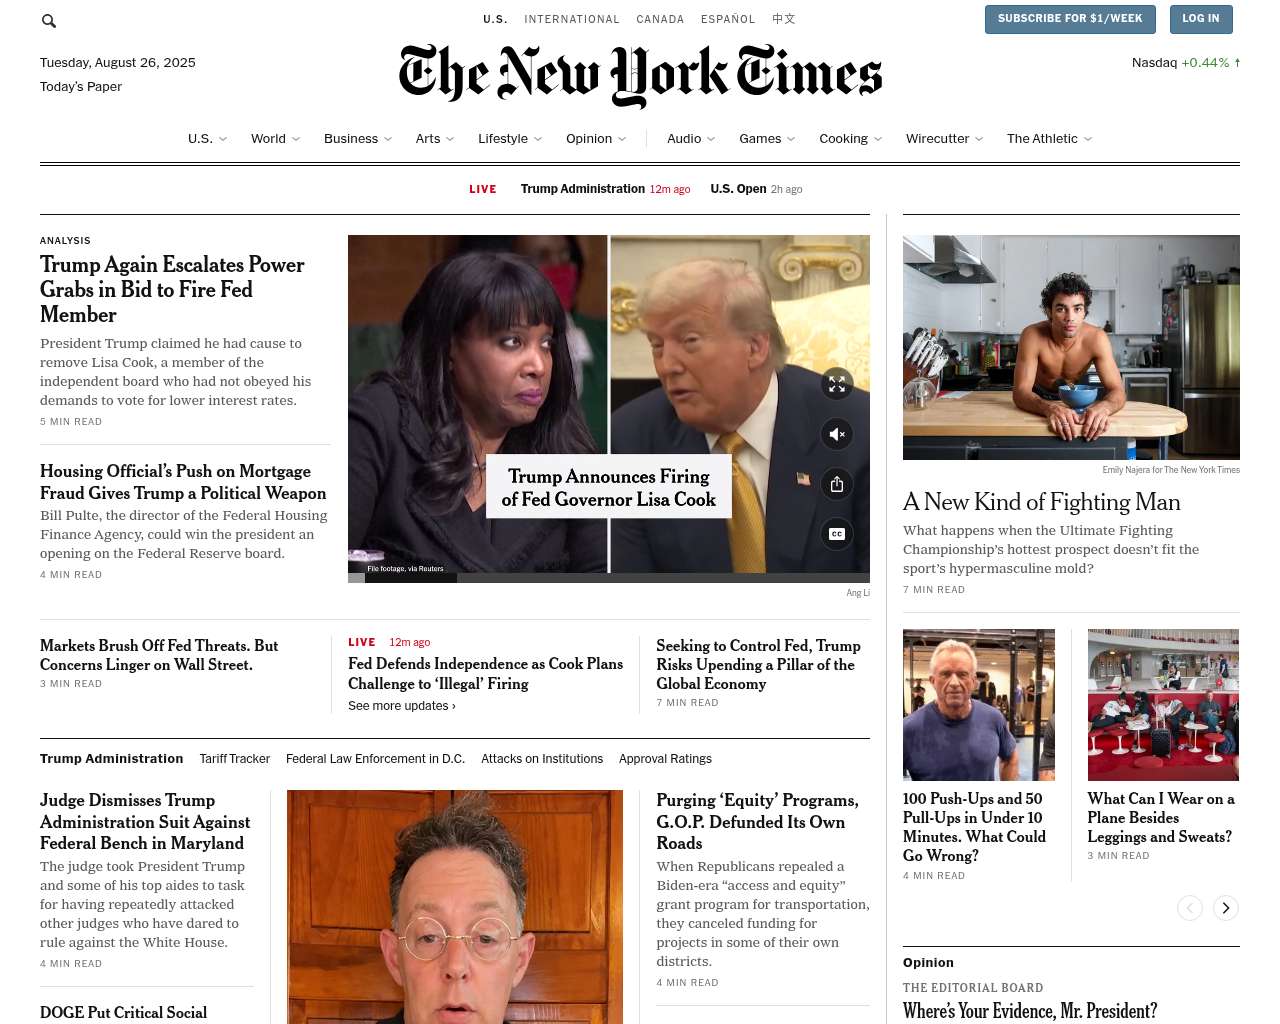Open Today's Paper link
This screenshot has width=1280, height=1024.
(81, 87)
